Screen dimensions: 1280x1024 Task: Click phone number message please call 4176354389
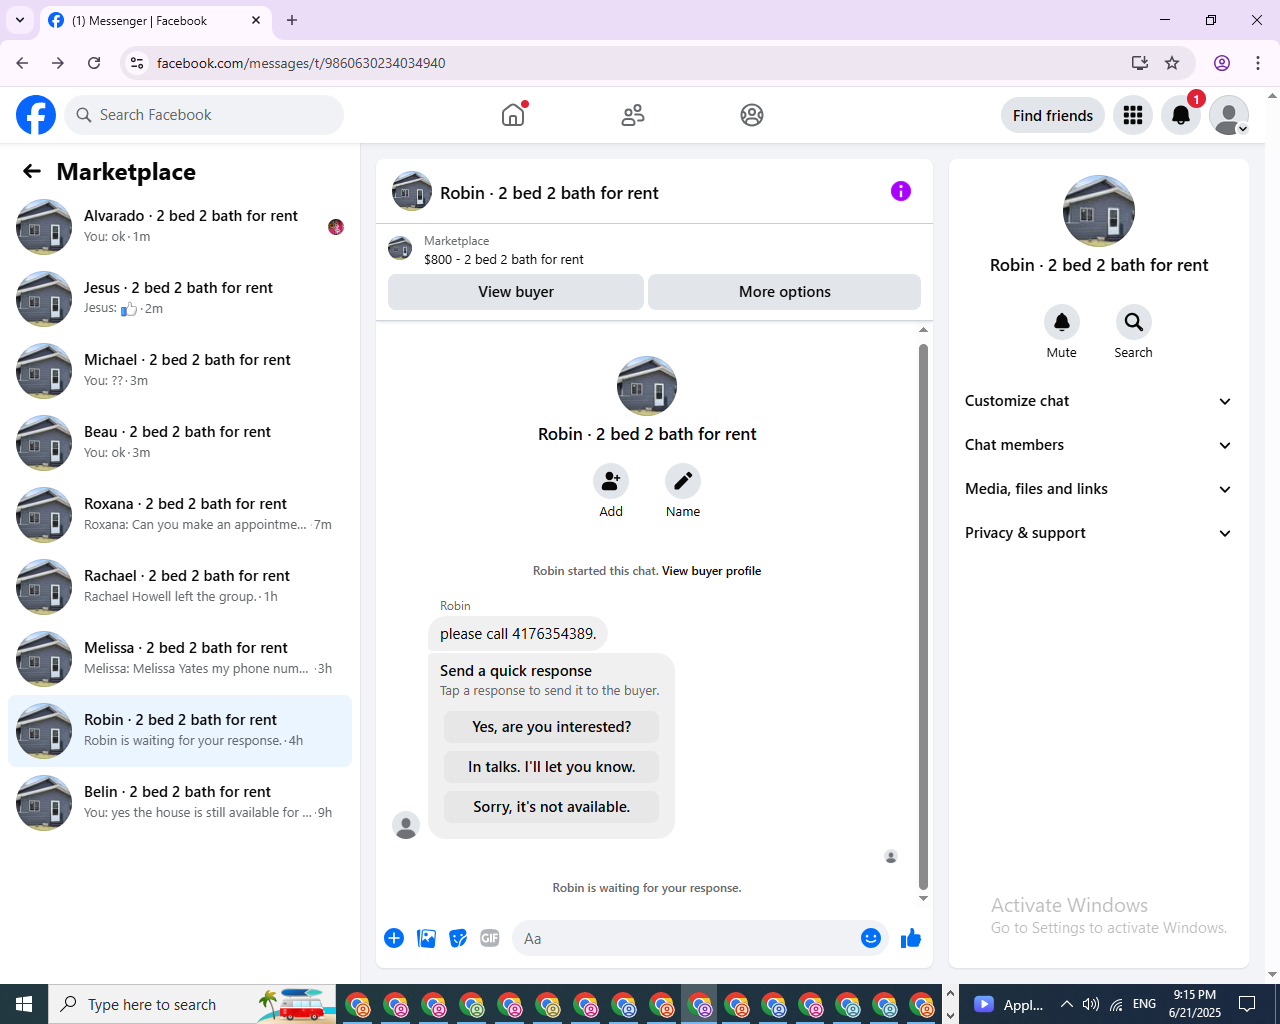coord(518,634)
